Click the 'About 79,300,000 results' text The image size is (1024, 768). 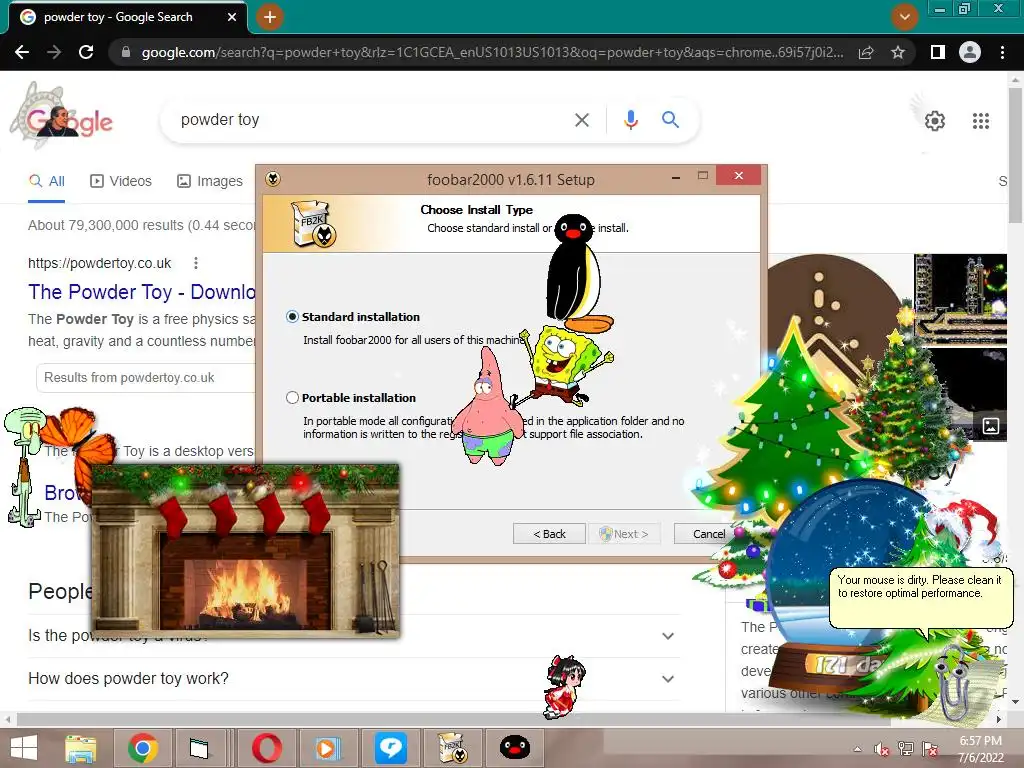(x=141, y=225)
